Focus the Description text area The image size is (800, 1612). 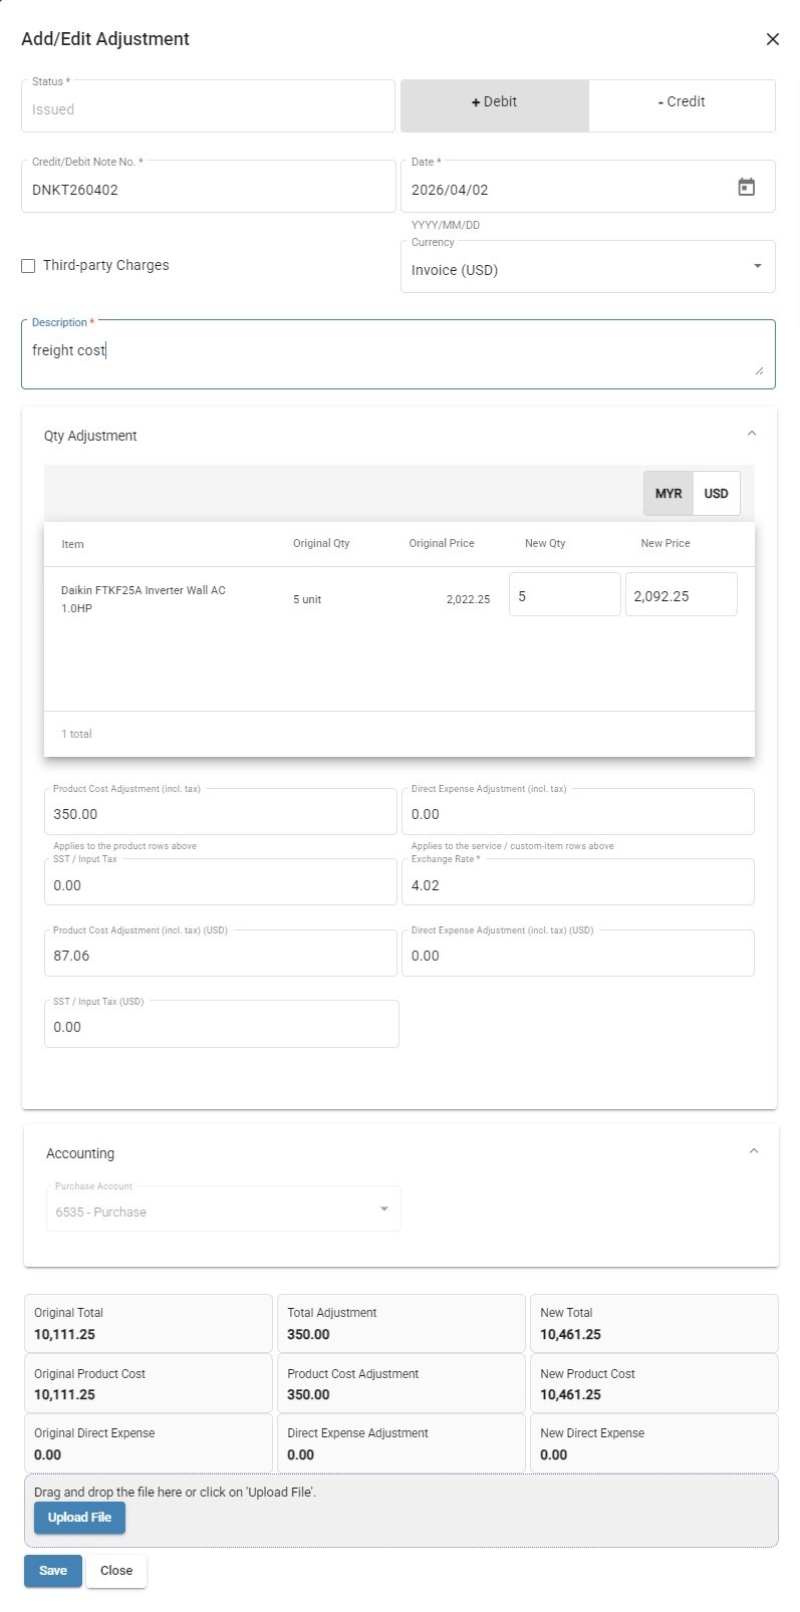(x=398, y=354)
